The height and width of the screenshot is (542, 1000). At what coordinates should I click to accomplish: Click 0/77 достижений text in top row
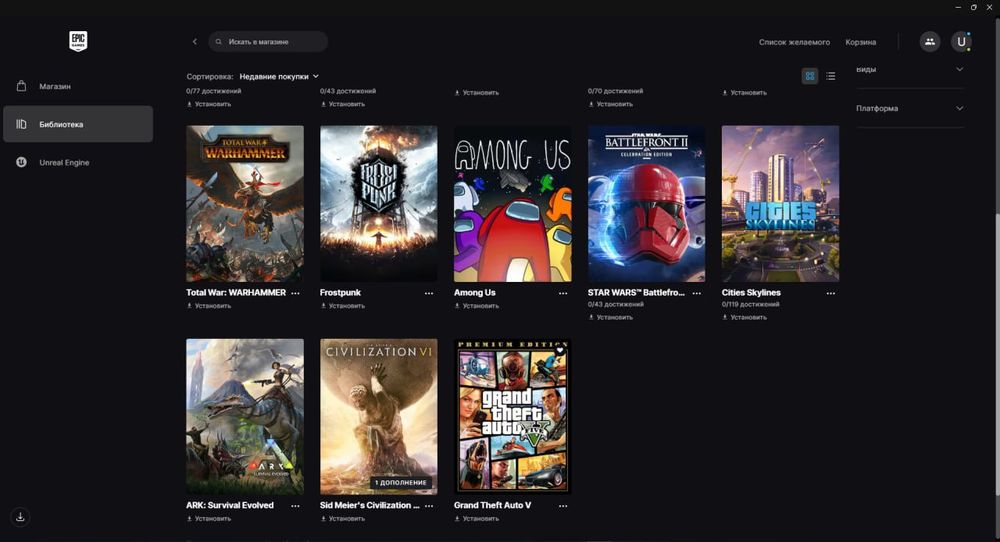point(214,91)
